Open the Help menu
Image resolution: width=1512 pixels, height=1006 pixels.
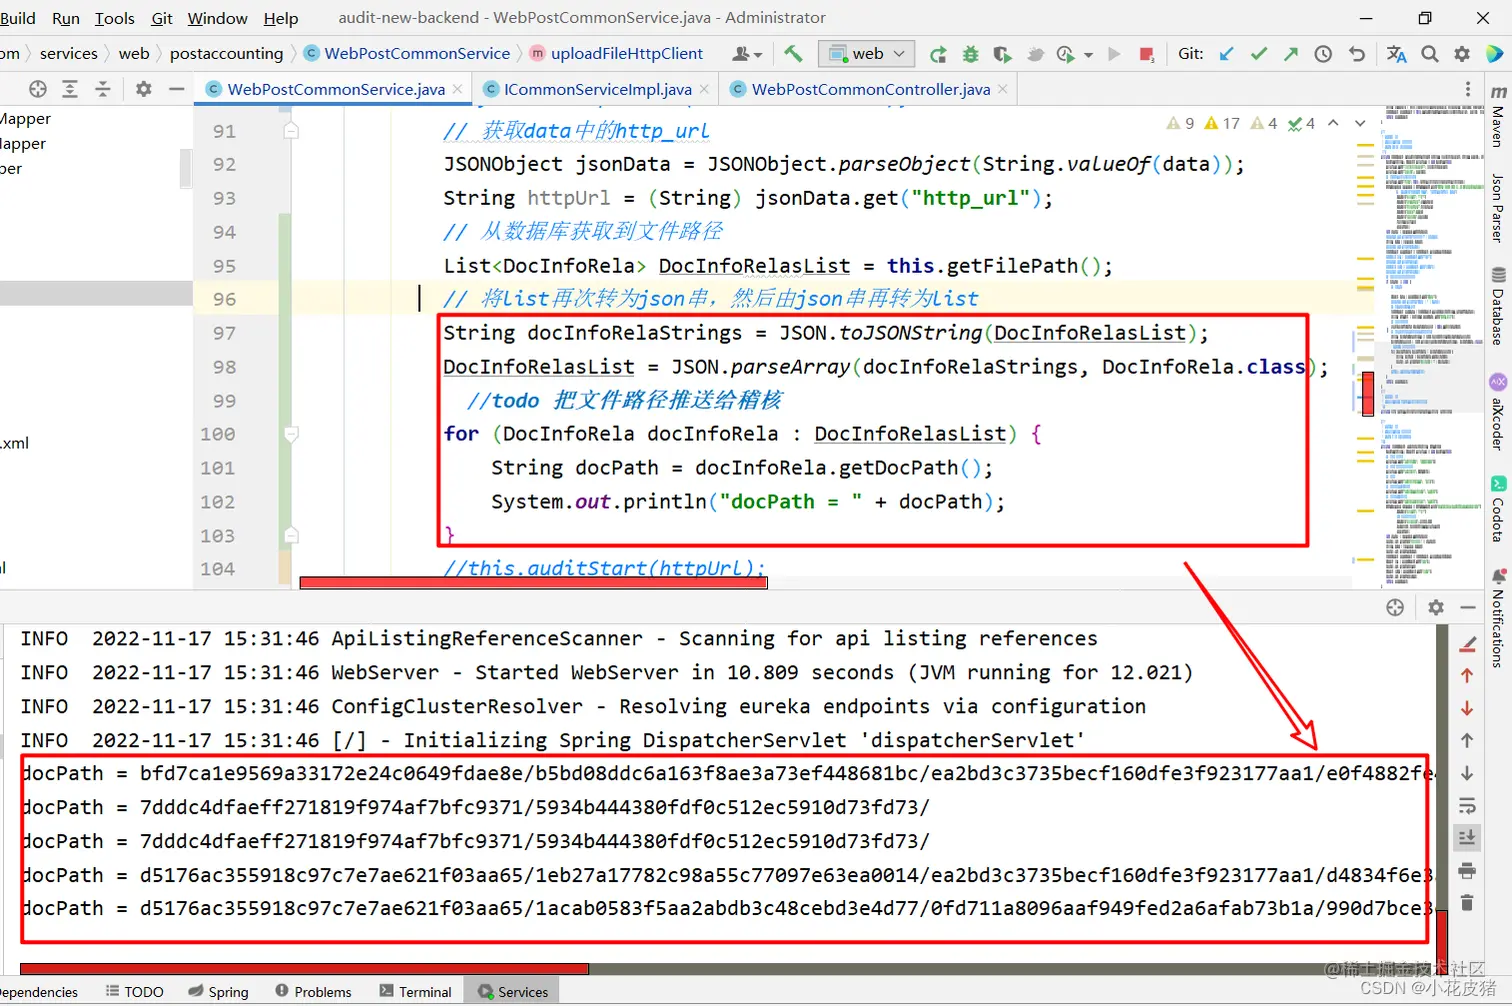(281, 18)
